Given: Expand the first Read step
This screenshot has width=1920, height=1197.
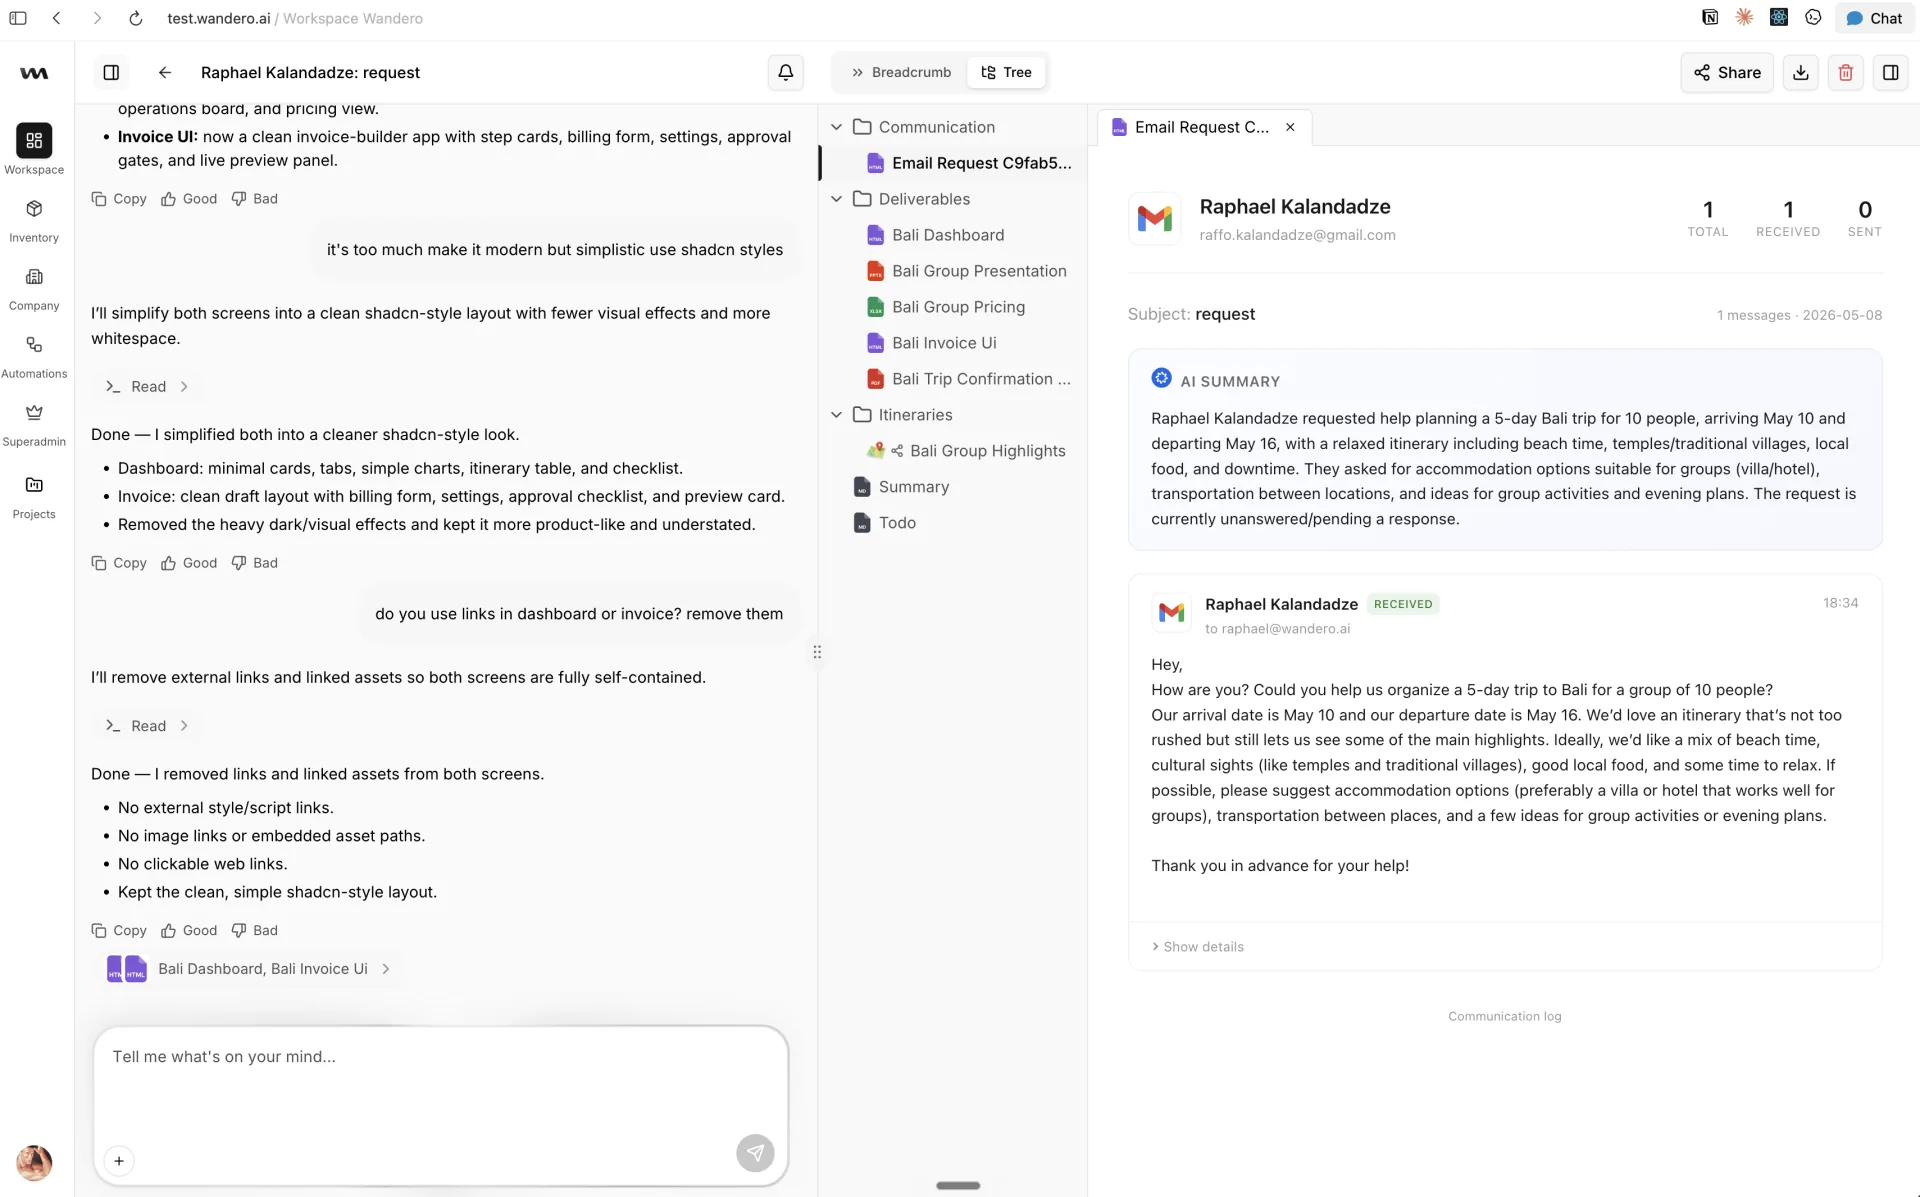Looking at the screenshot, I should [x=148, y=387].
